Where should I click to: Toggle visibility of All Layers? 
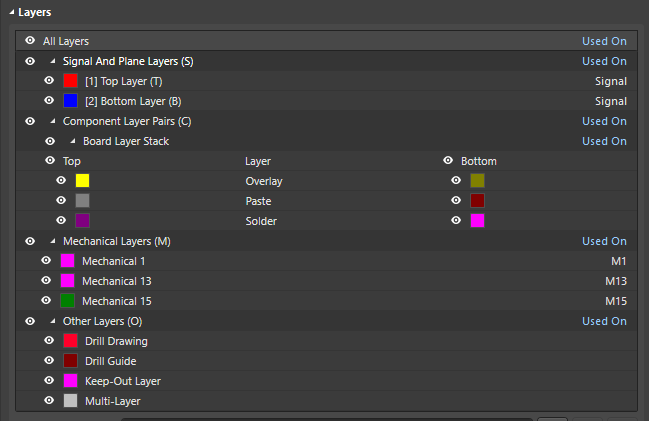[30, 41]
